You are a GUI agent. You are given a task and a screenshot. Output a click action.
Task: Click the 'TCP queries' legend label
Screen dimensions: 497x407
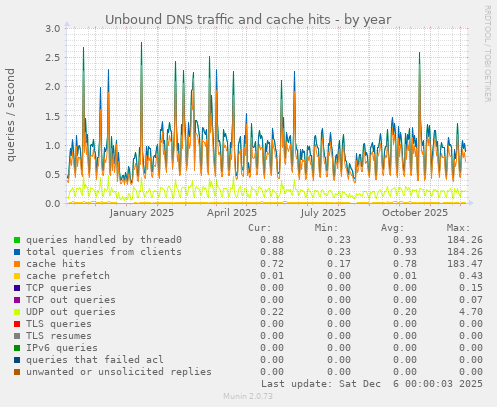pyautogui.click(x=59, y=288)
